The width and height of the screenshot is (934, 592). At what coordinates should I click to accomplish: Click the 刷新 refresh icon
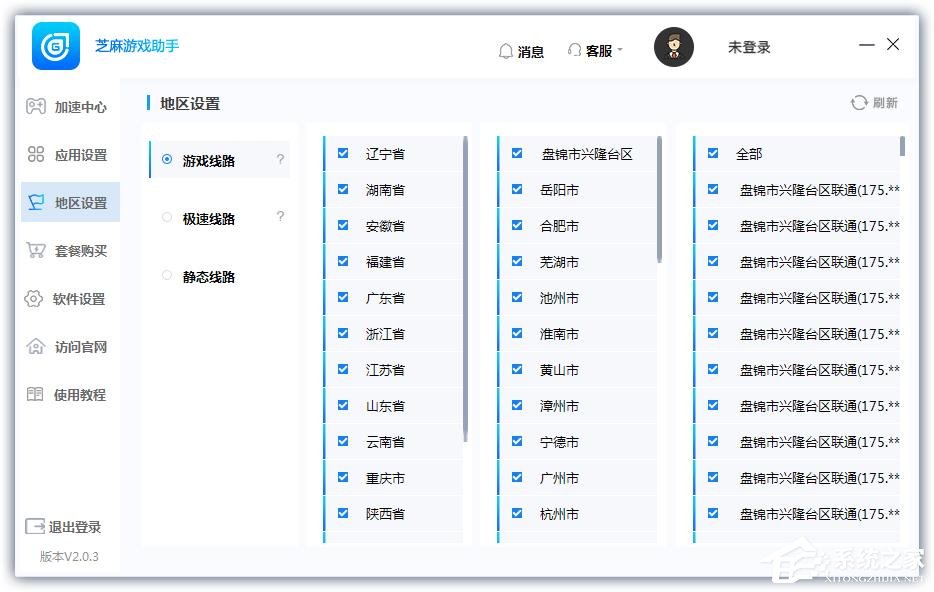(858, 102)
